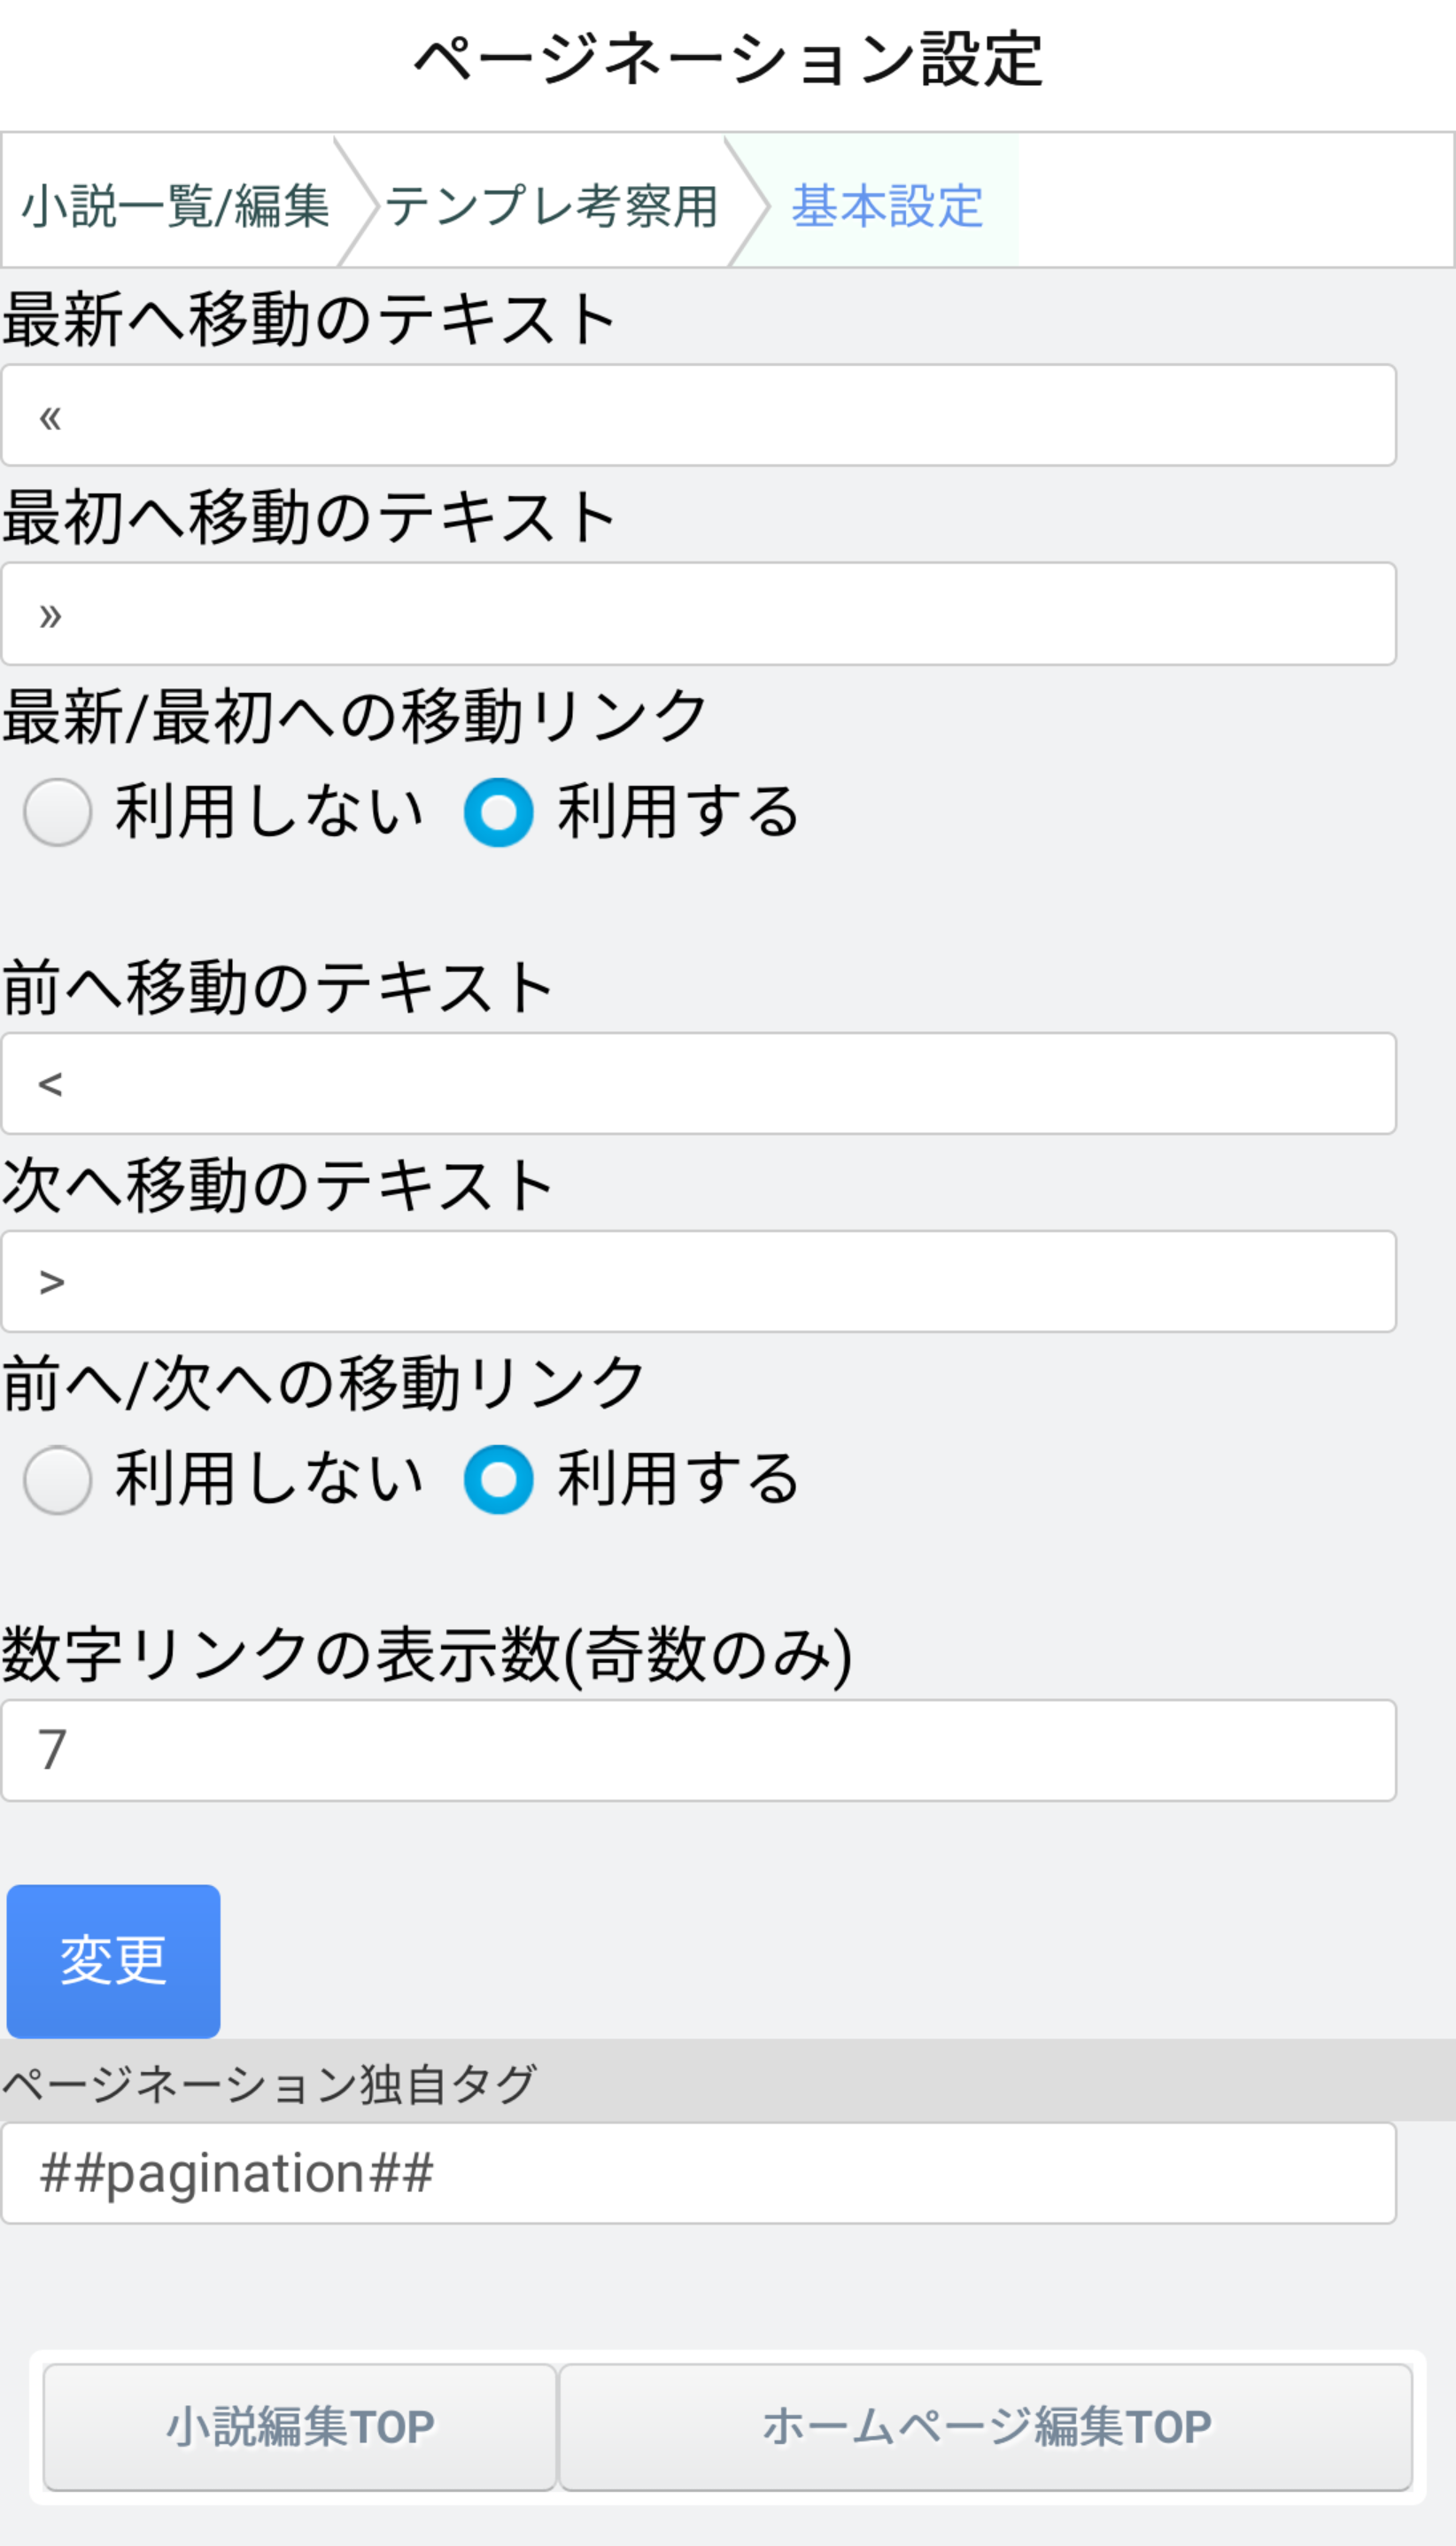Select 利用する for 前へ/次への移動リンク

pos(498,1480)
